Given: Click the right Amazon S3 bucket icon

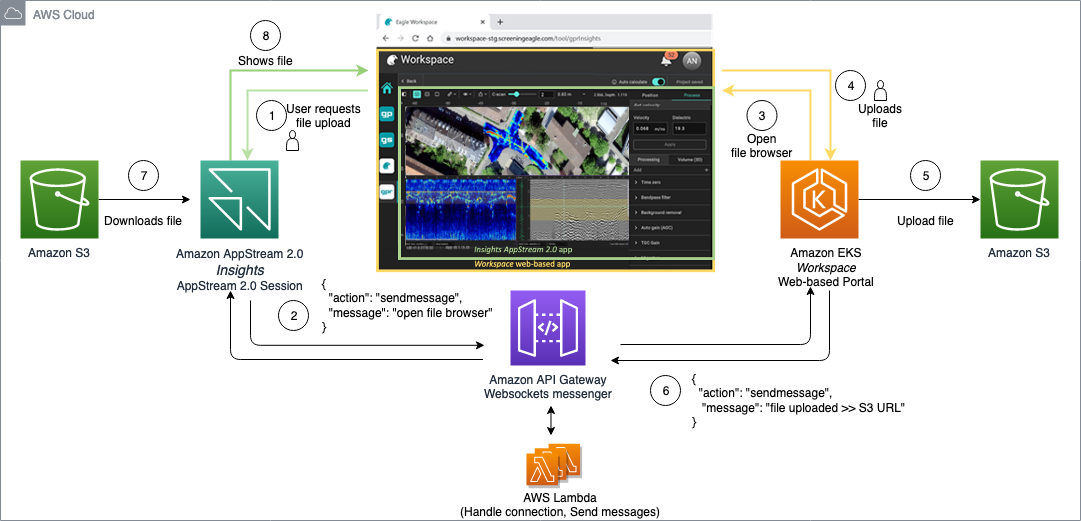Looking at the screenshot, I should (1019, 200).
